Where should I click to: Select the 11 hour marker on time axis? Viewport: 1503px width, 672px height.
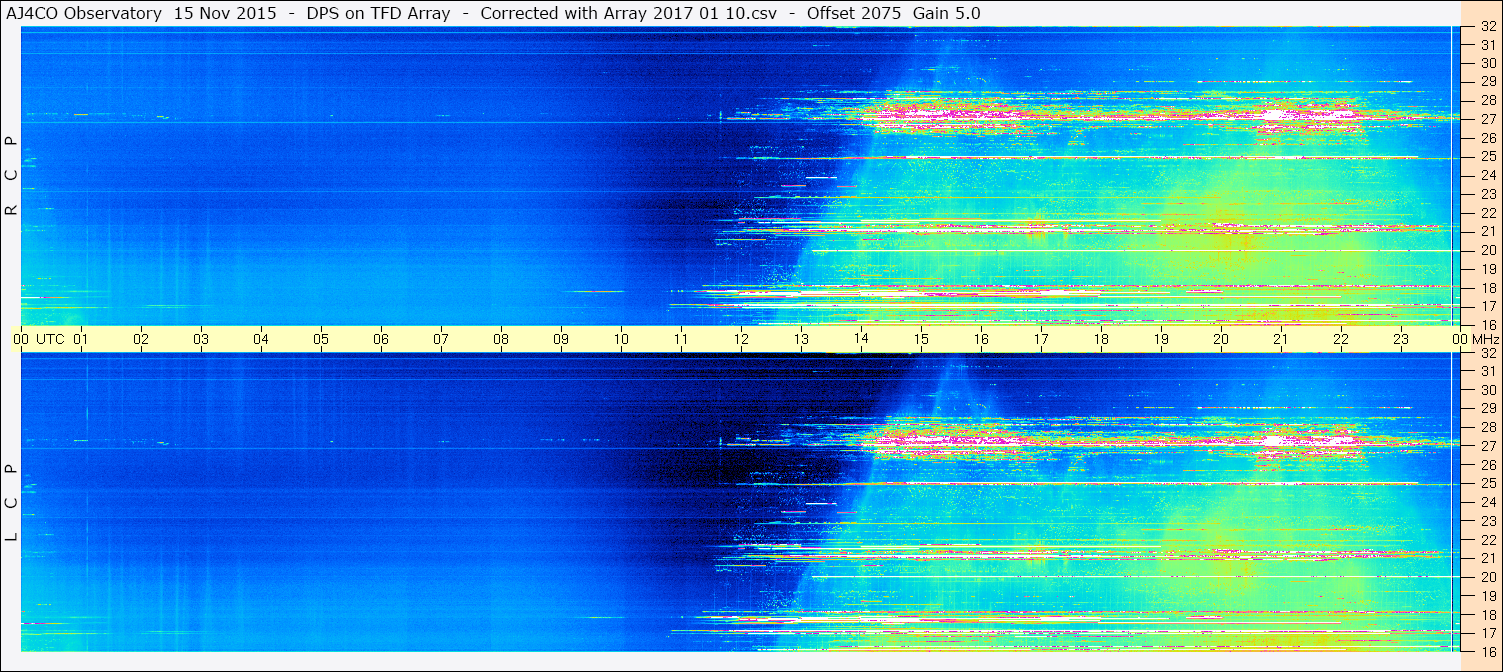tap(681, 339)
